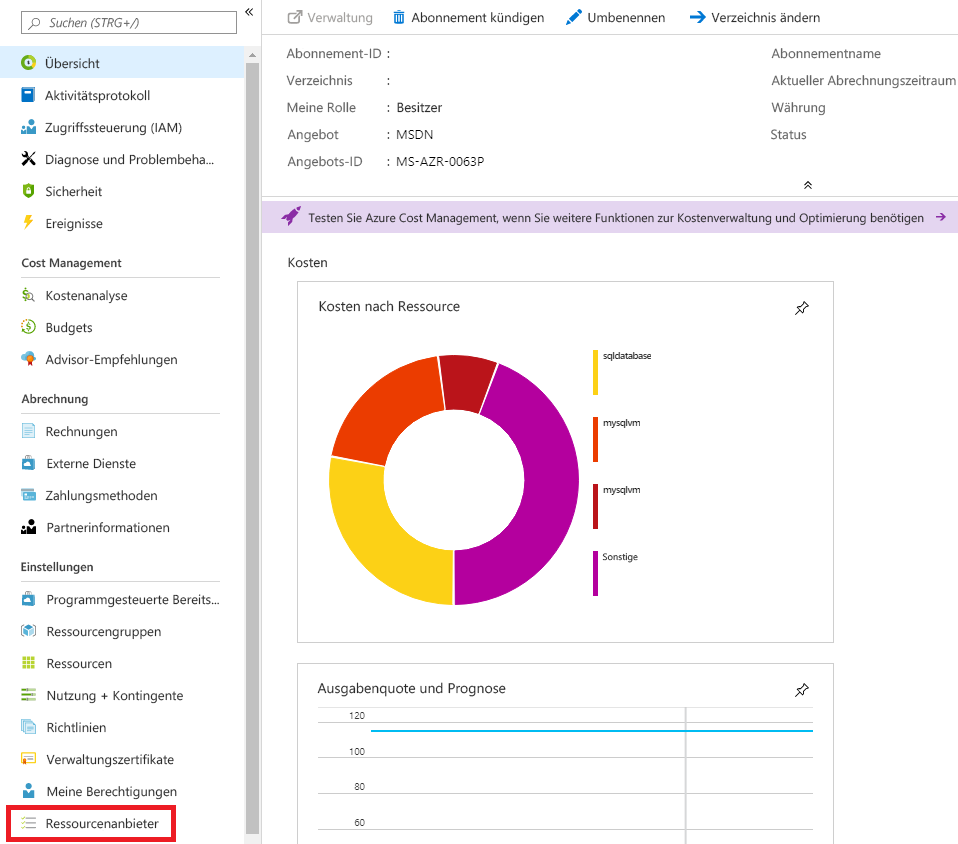Click the Advisor-Empfehlungen lightbulb icon
Viewport: 958px width, 844px height.
click(27, 359)
